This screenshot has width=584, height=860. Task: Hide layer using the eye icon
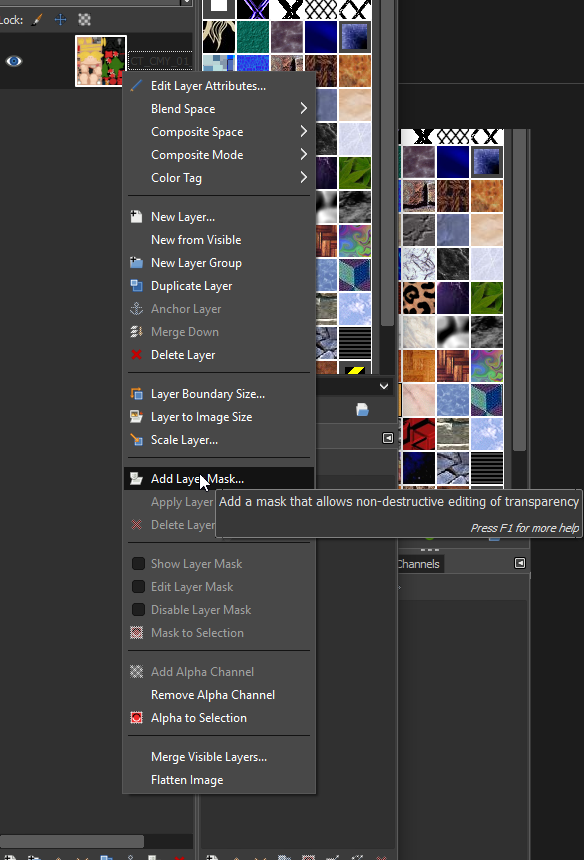point(14,61)
